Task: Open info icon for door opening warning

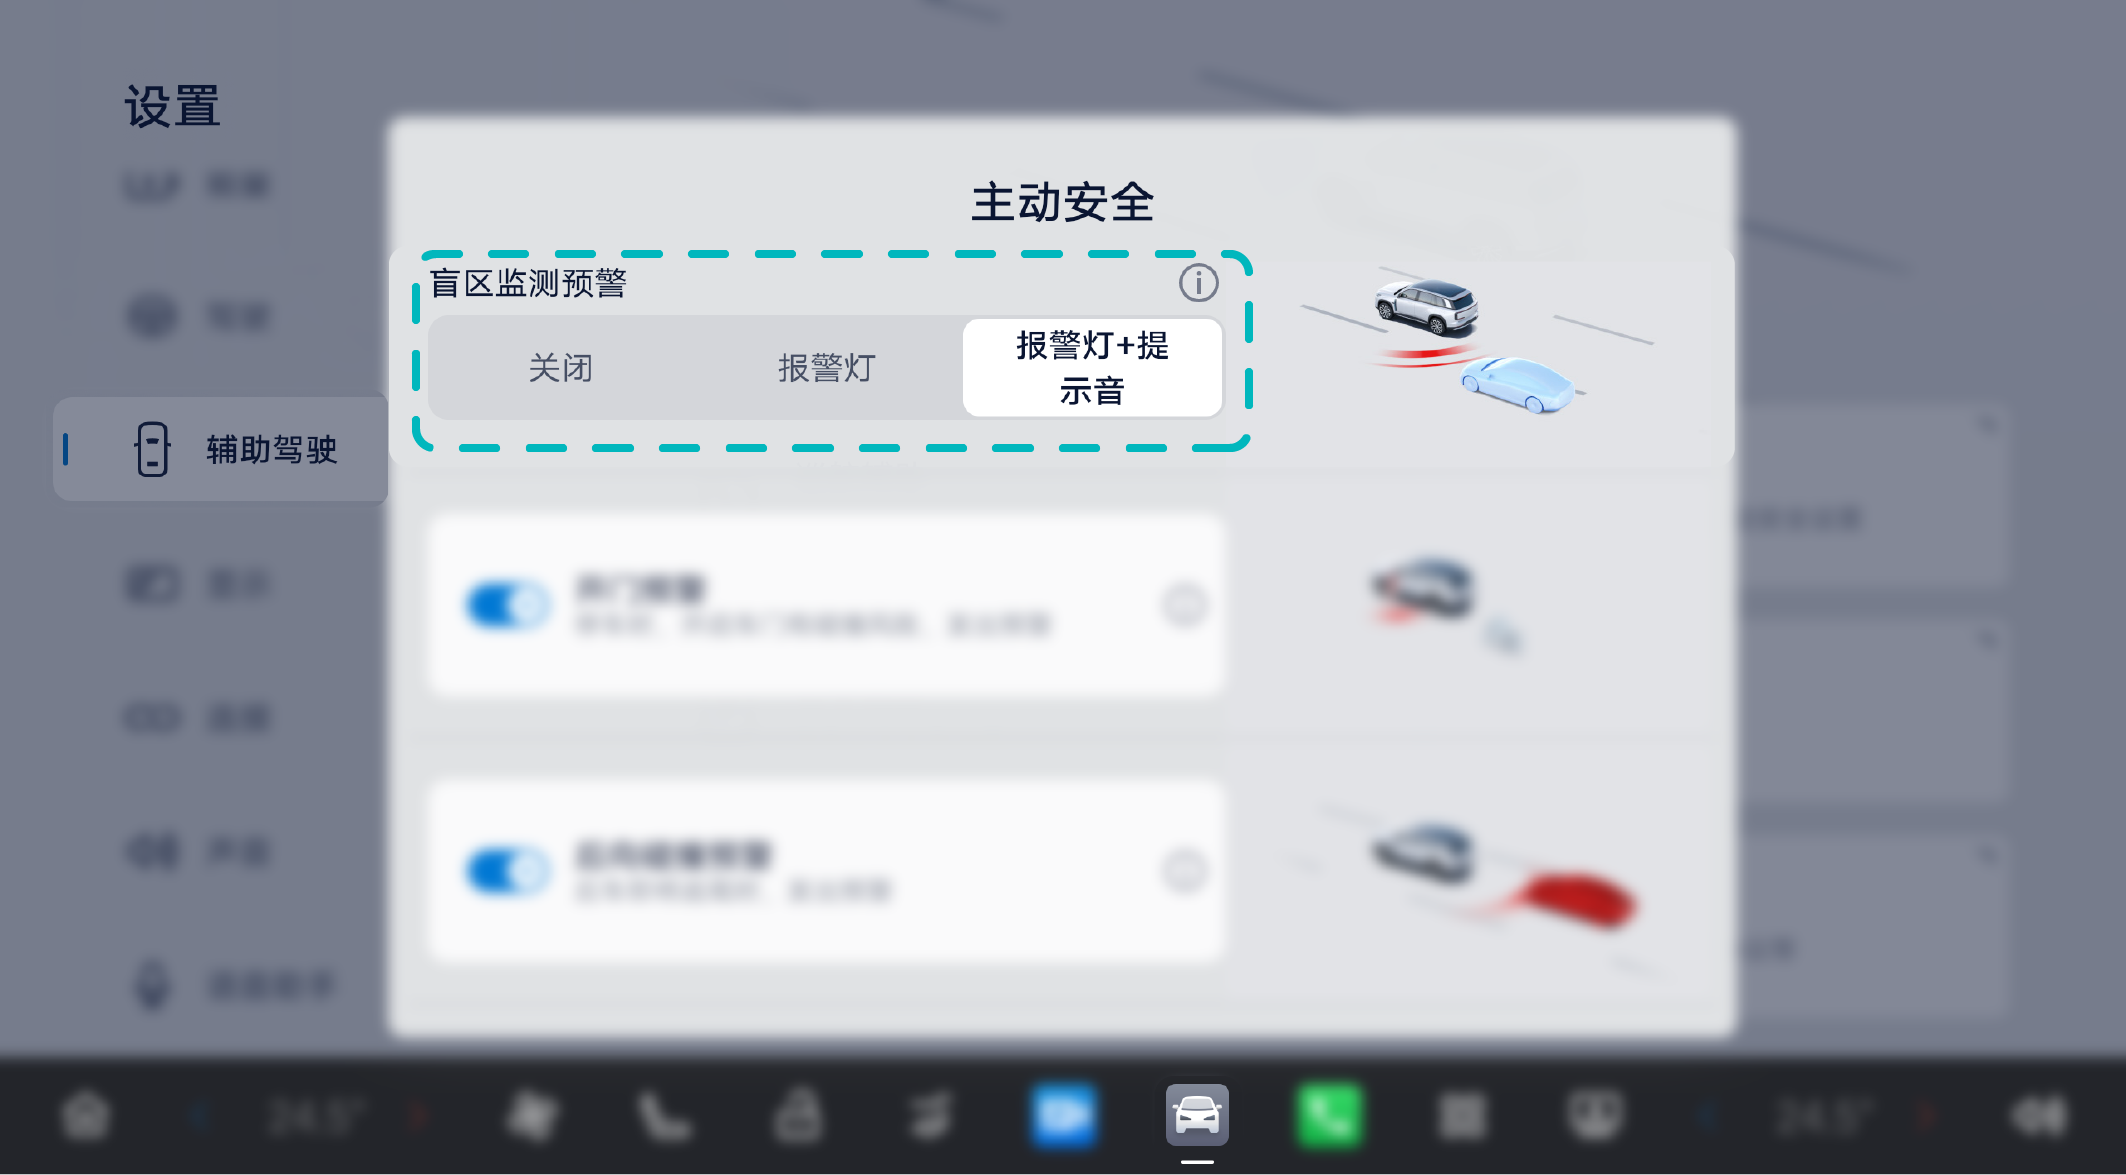Action: point(1185,604)
